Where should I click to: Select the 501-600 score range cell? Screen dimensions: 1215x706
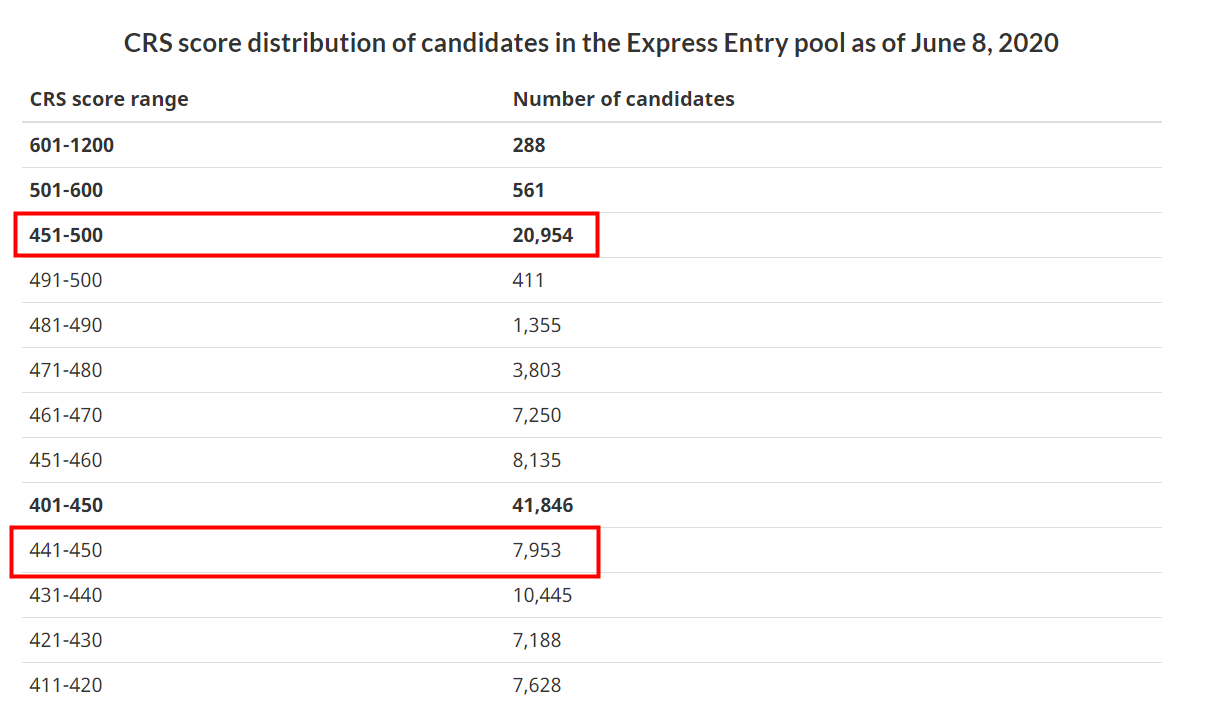coord(66,190)
